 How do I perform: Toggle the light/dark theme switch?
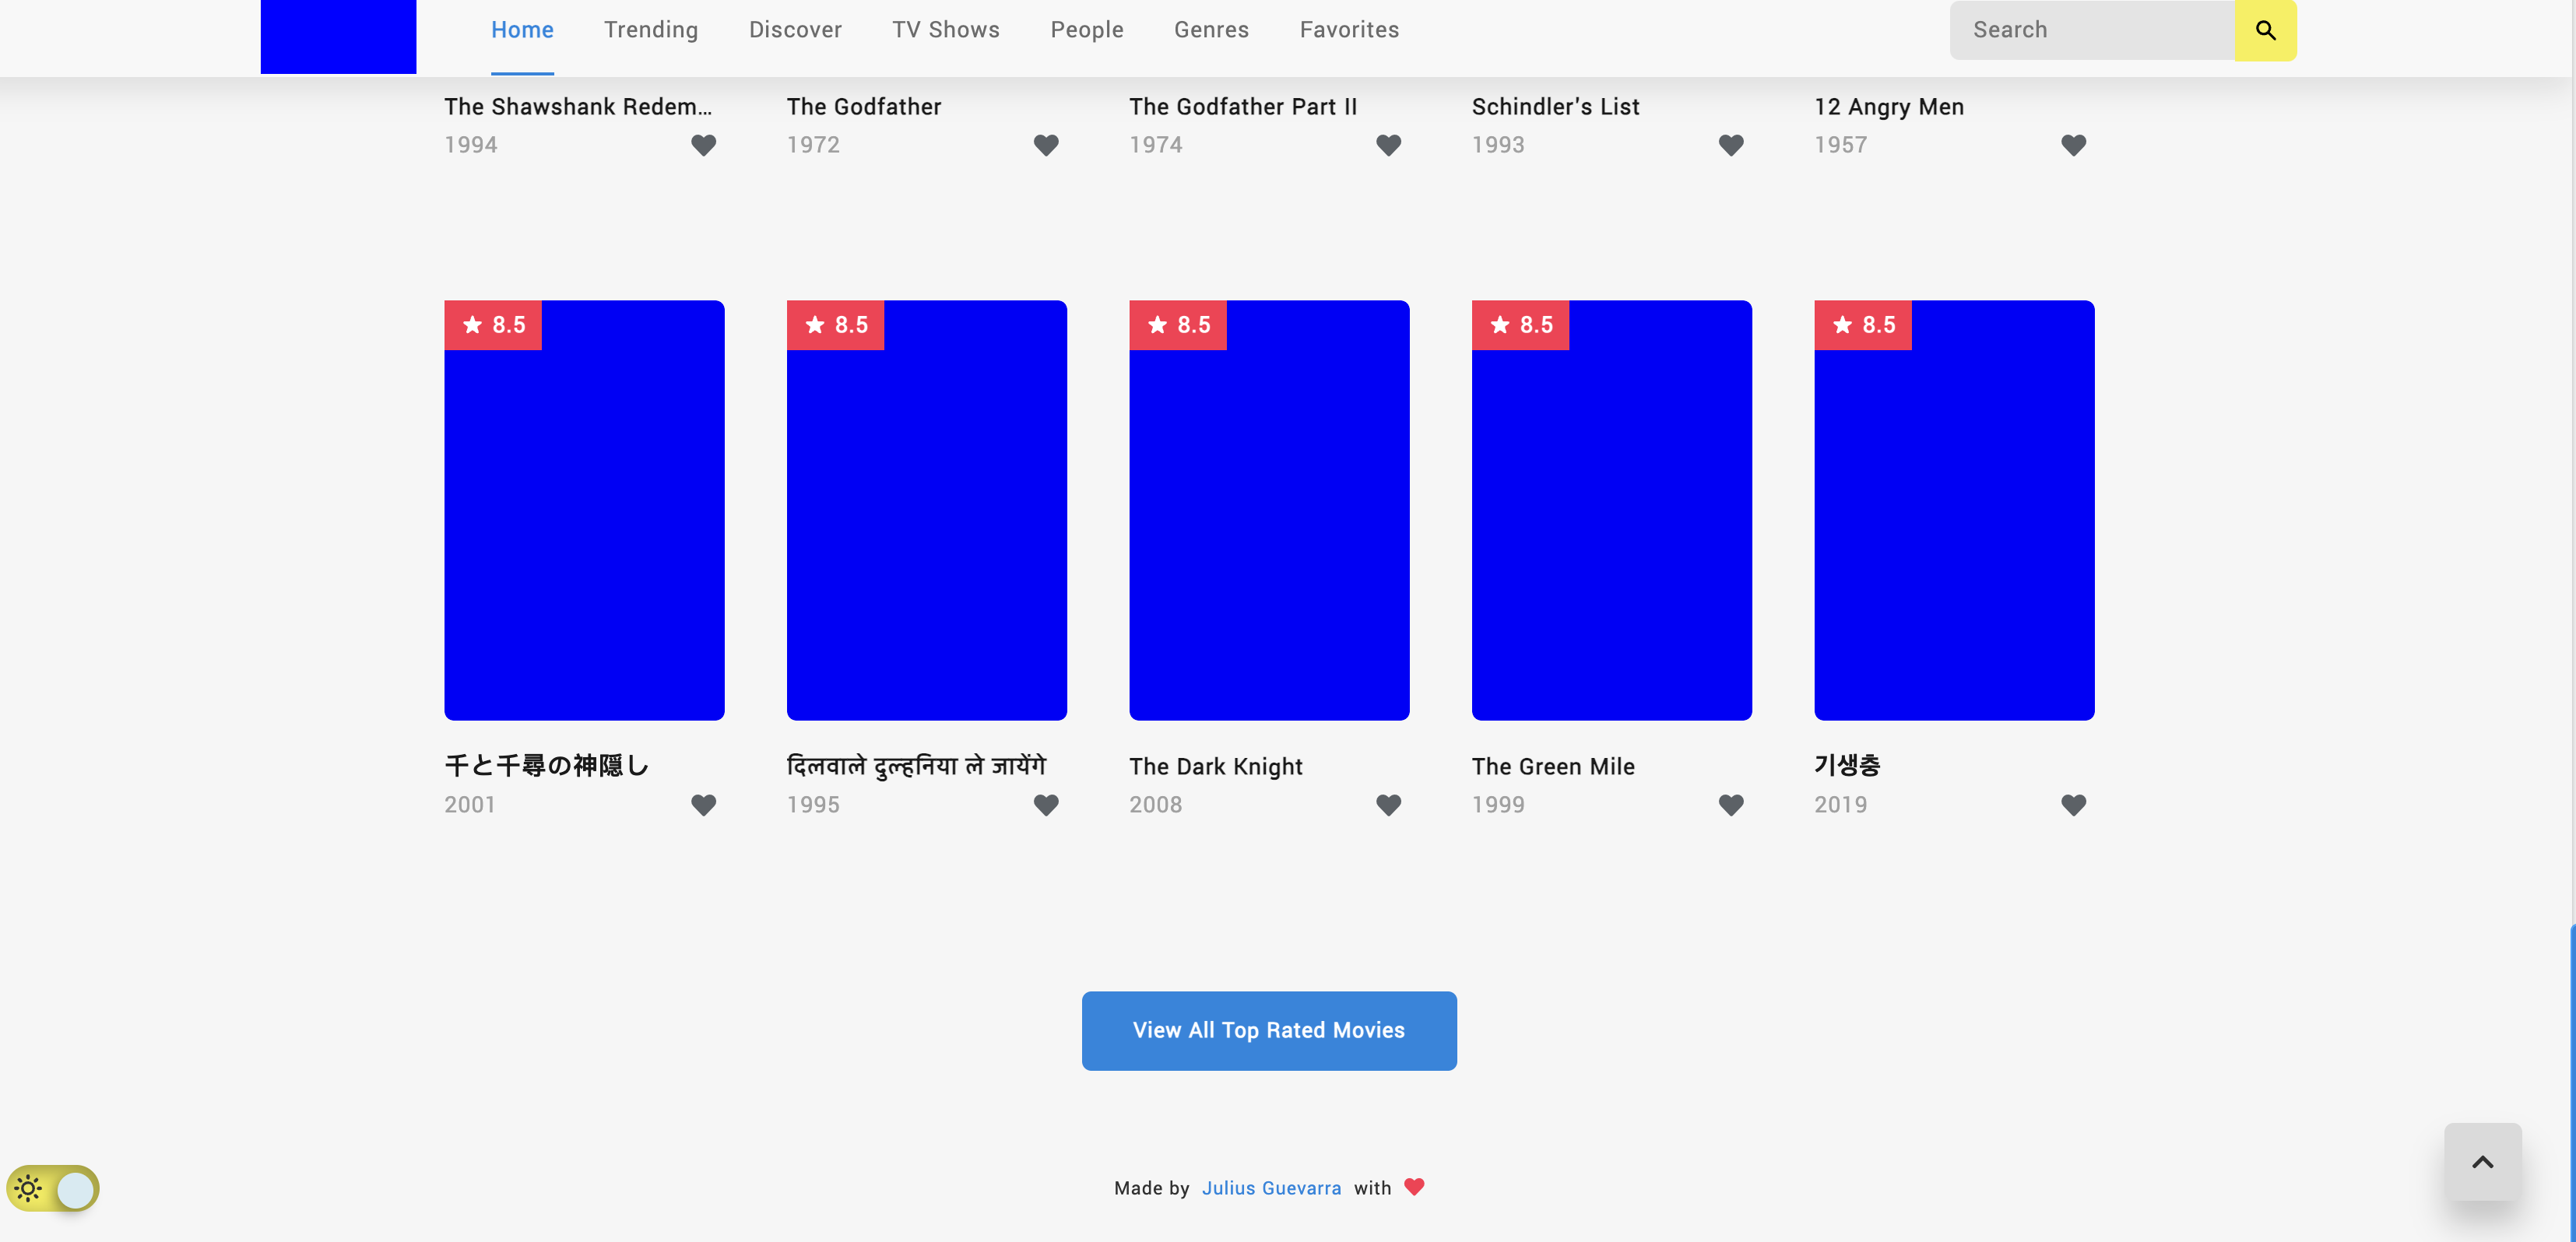click(53, 1189)
